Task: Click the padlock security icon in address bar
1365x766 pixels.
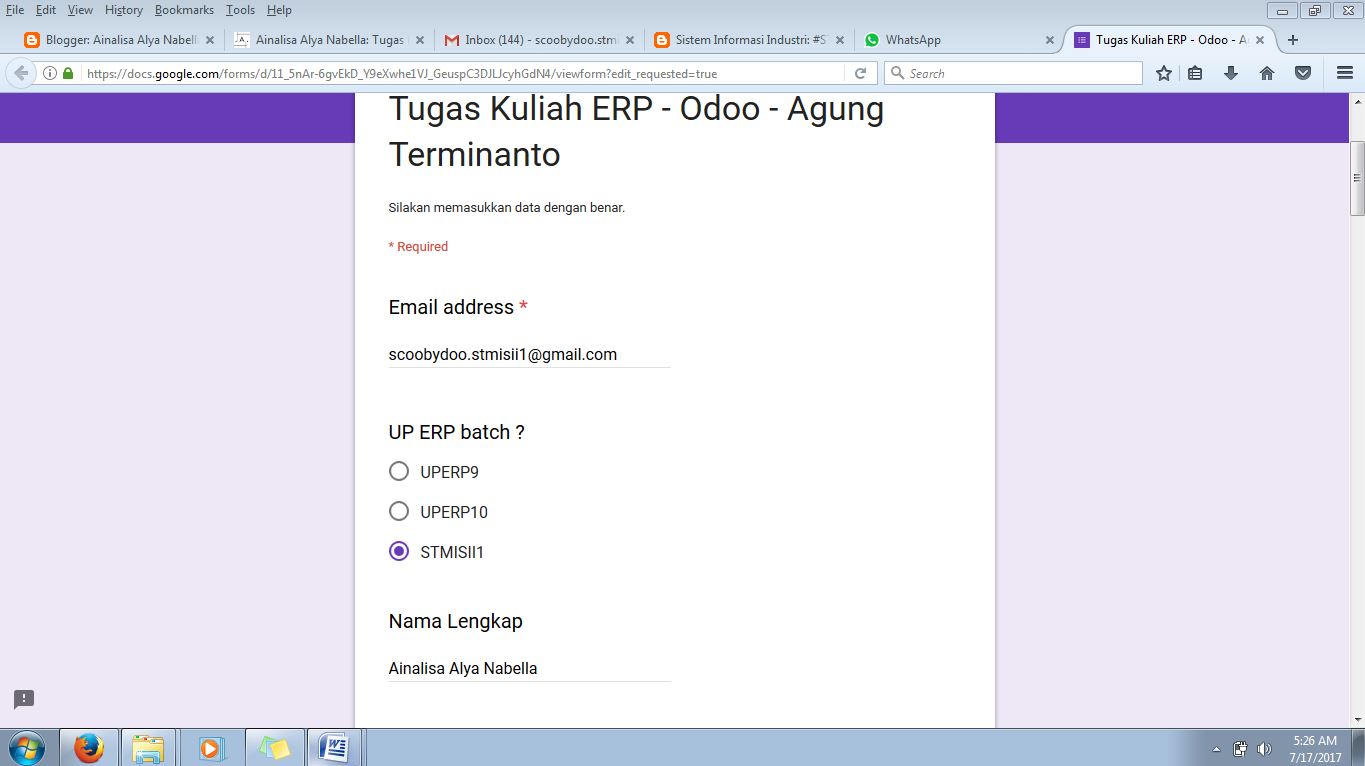Action: 66,72
